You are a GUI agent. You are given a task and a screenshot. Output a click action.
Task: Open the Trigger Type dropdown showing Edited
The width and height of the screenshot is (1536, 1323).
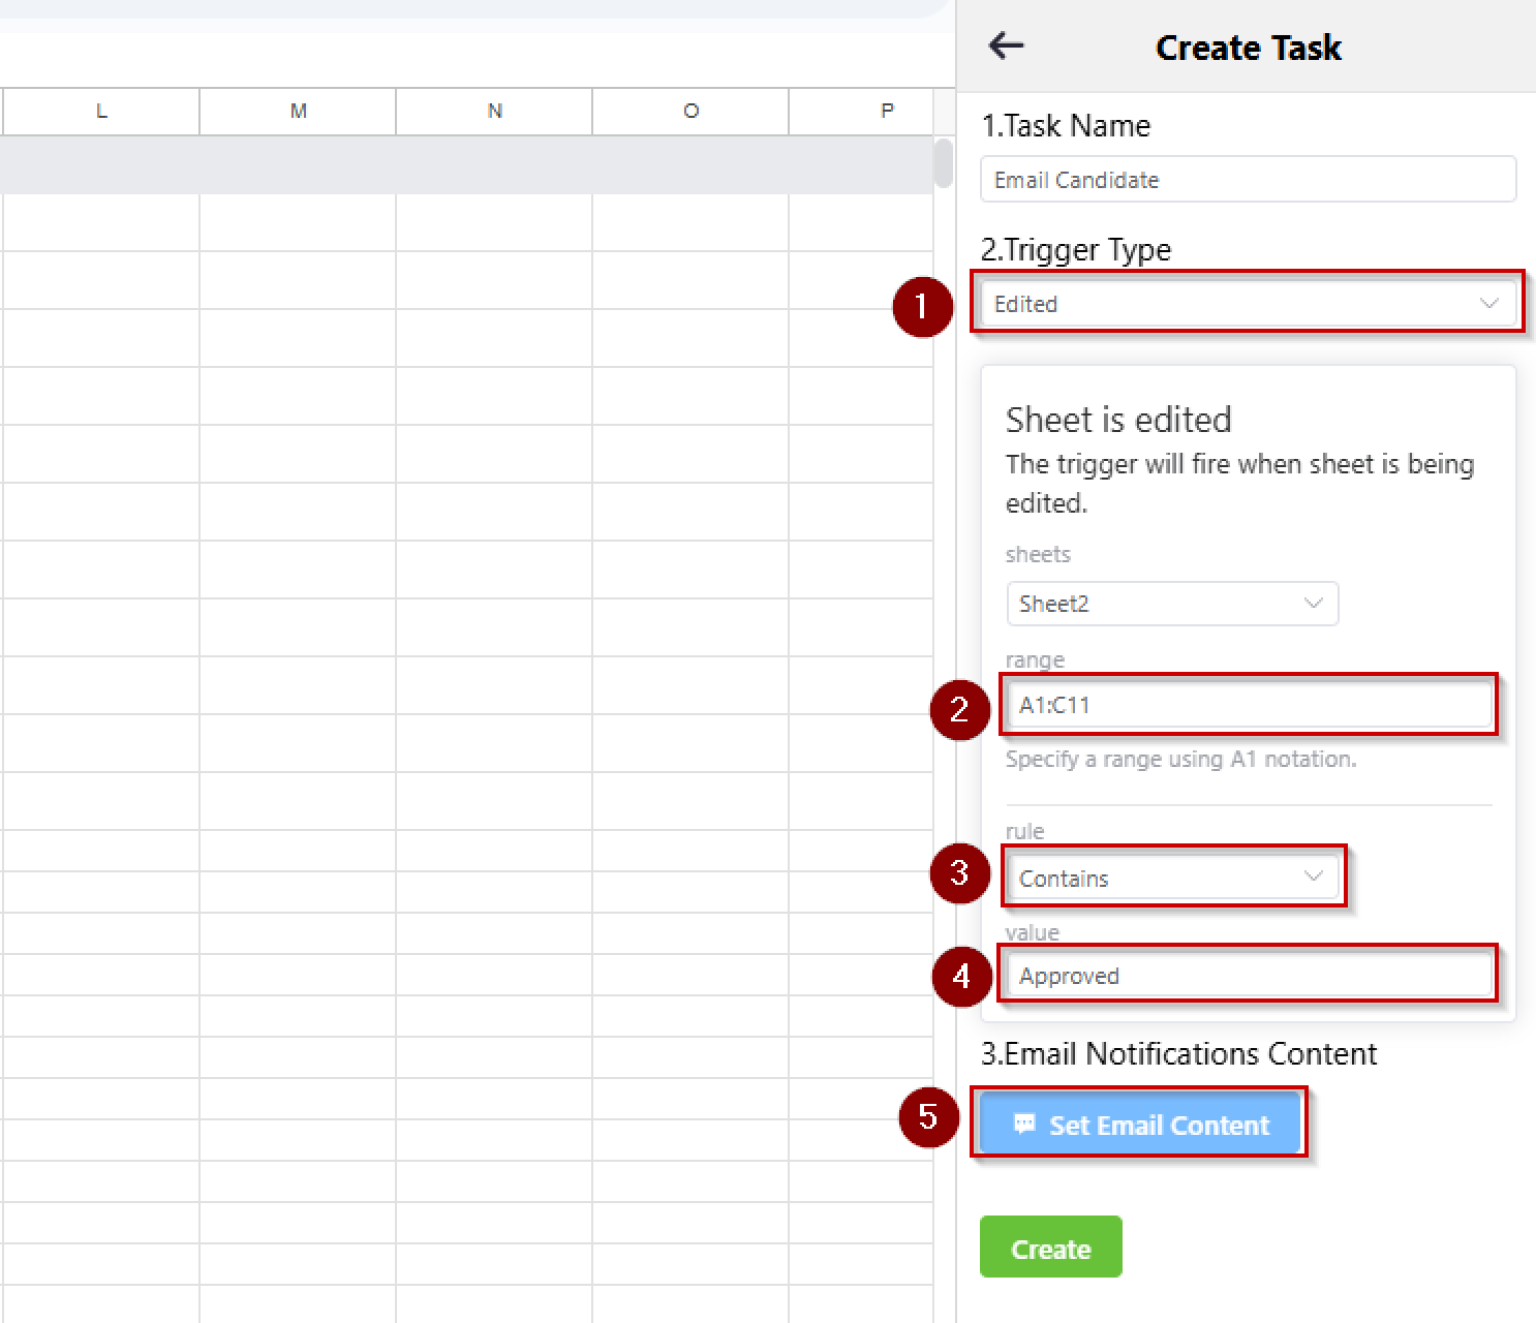tap(1246, 303)
